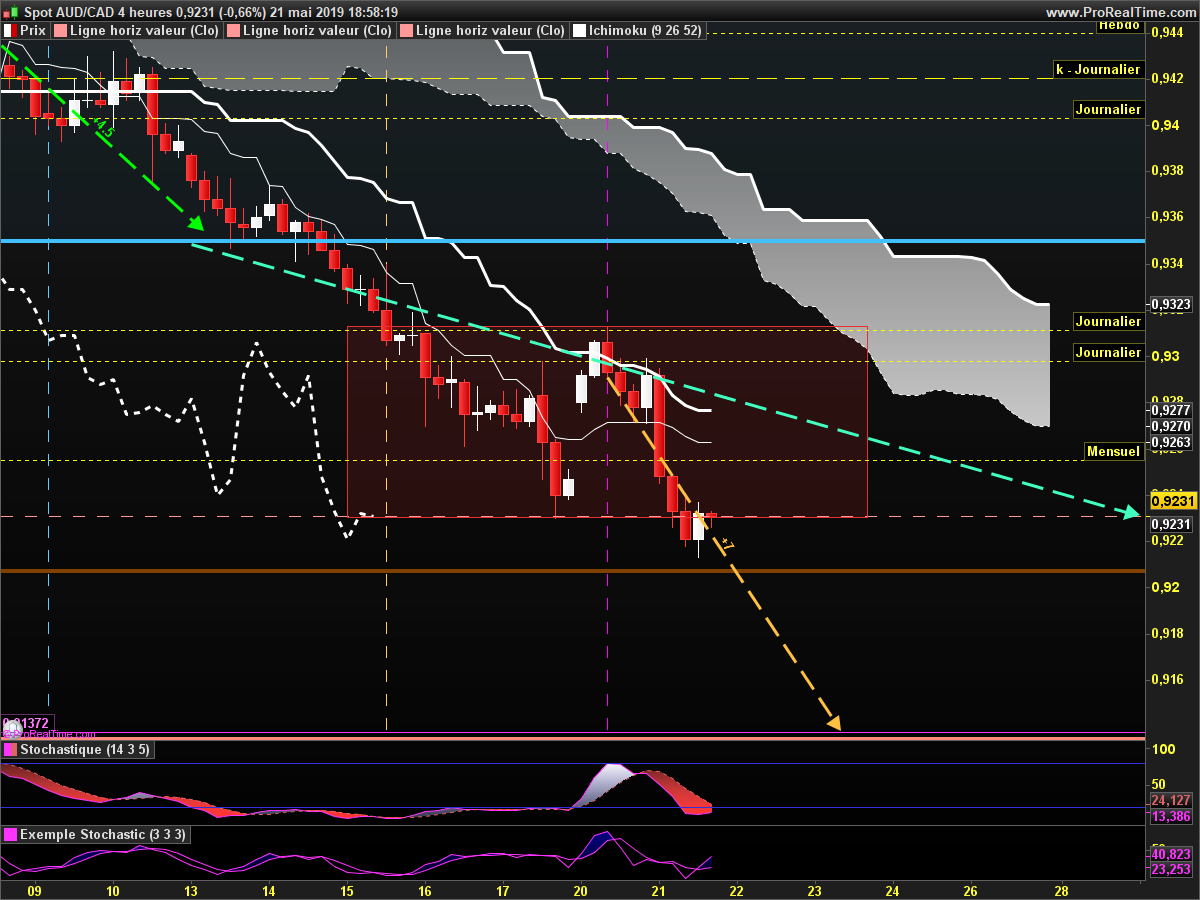Click date 17 on the time axis

(x=503, y=890)
